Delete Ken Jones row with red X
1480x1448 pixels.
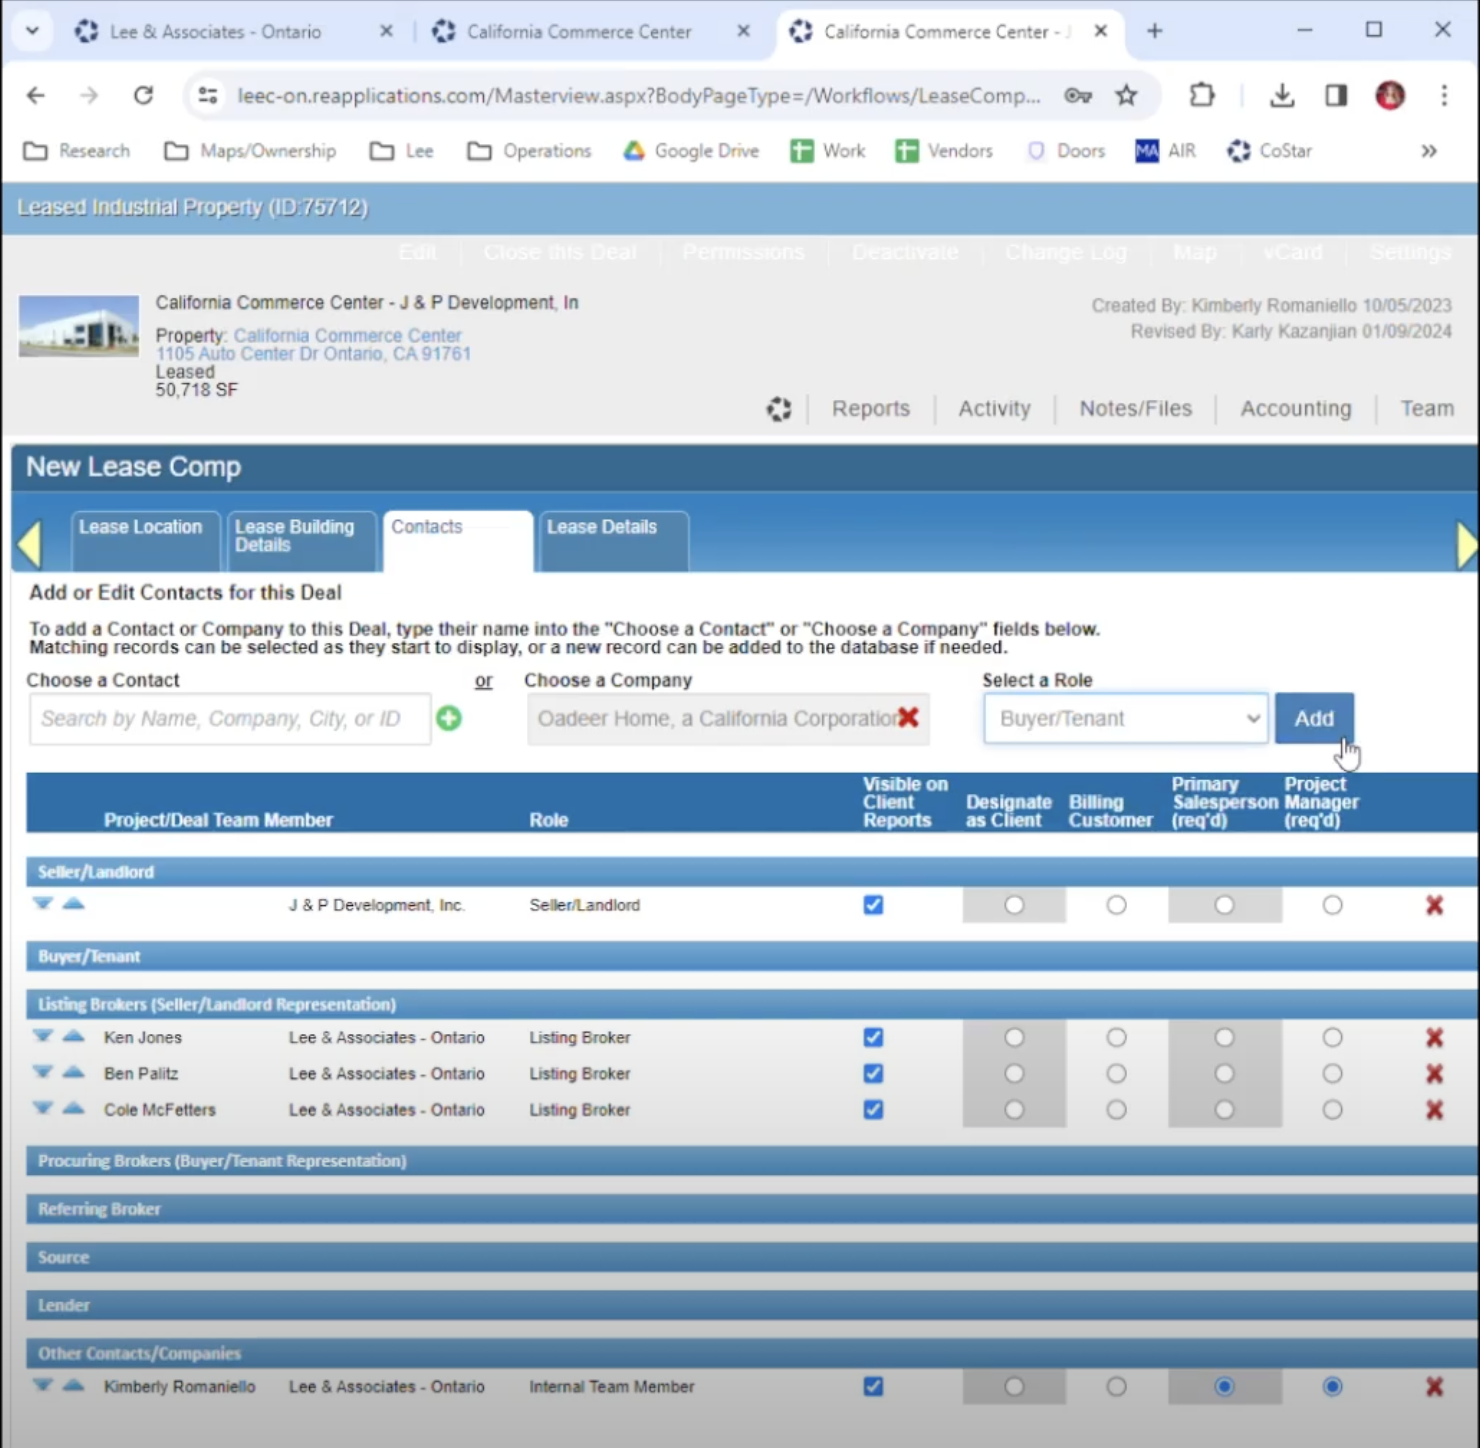tap(1434, 1038)
